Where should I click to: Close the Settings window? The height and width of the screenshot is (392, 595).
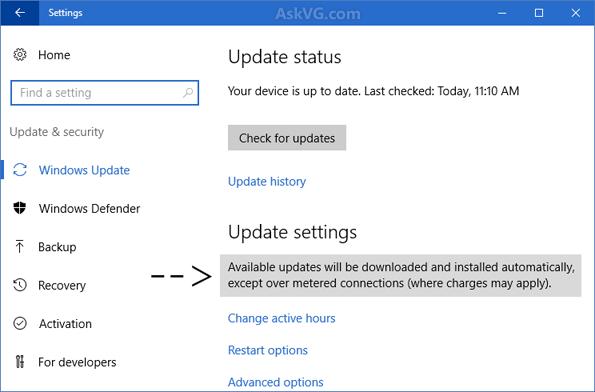pos(576,13)
